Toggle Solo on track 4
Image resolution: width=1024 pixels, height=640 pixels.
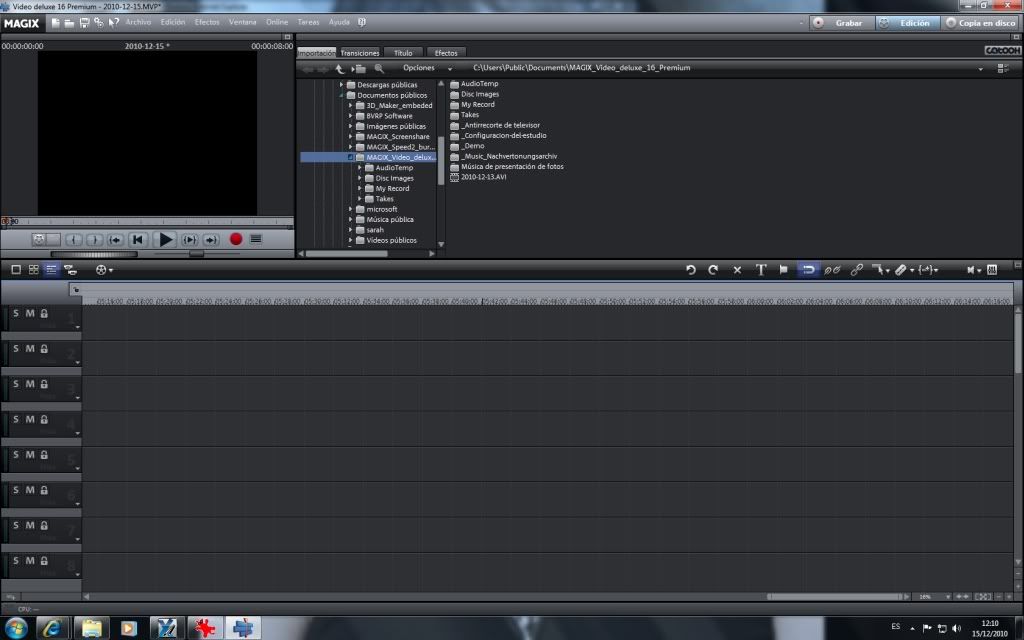click(x=16, y=419)
